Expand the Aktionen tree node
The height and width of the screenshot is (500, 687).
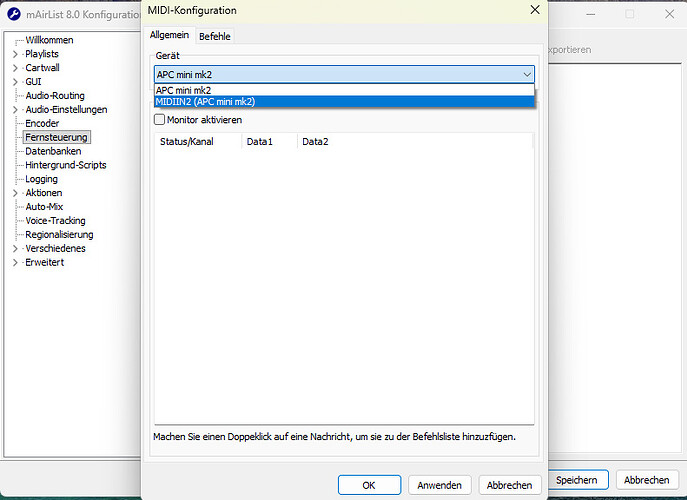click(15, 193)
